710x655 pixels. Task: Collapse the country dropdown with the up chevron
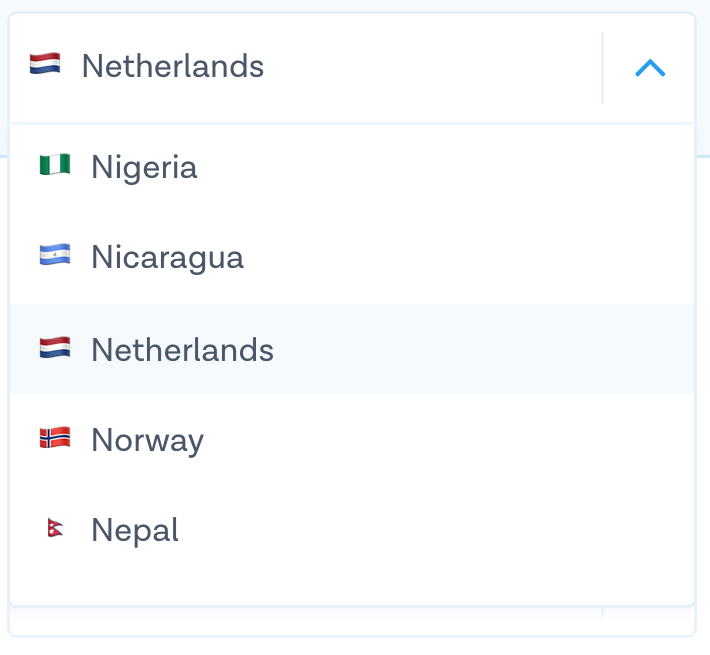point(650,68)
